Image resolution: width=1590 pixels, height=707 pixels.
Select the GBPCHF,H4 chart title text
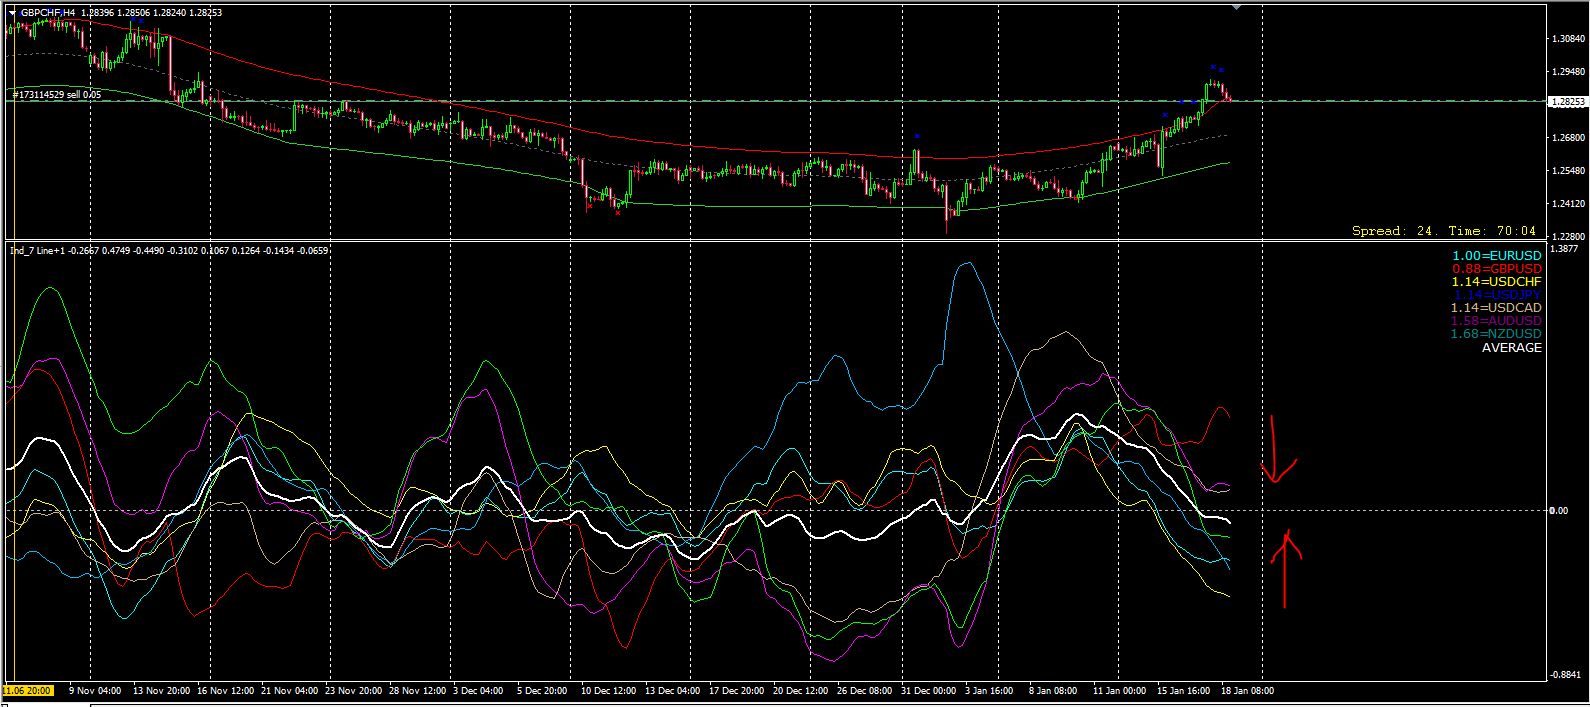[x=48, y=12]
